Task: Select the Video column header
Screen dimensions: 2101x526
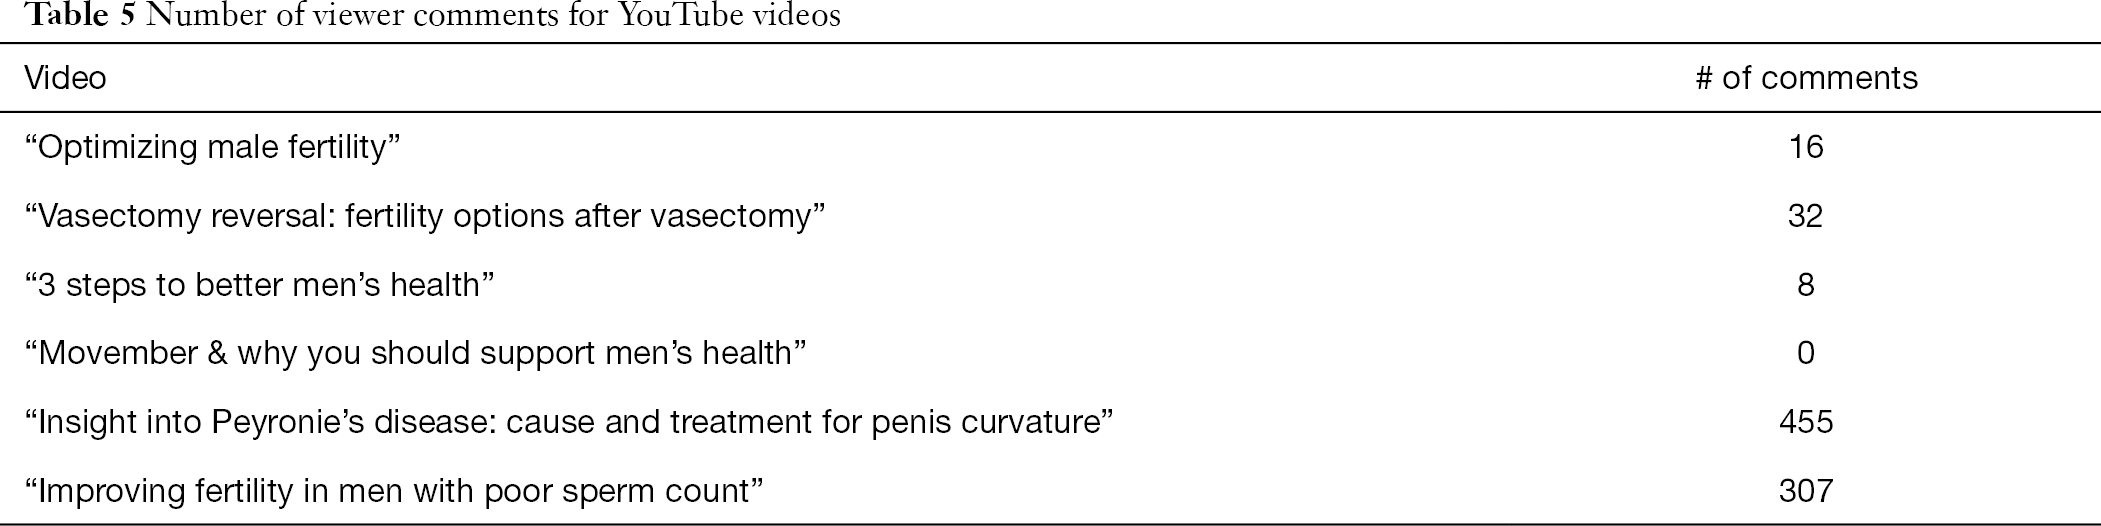Action: click(65, 78)
